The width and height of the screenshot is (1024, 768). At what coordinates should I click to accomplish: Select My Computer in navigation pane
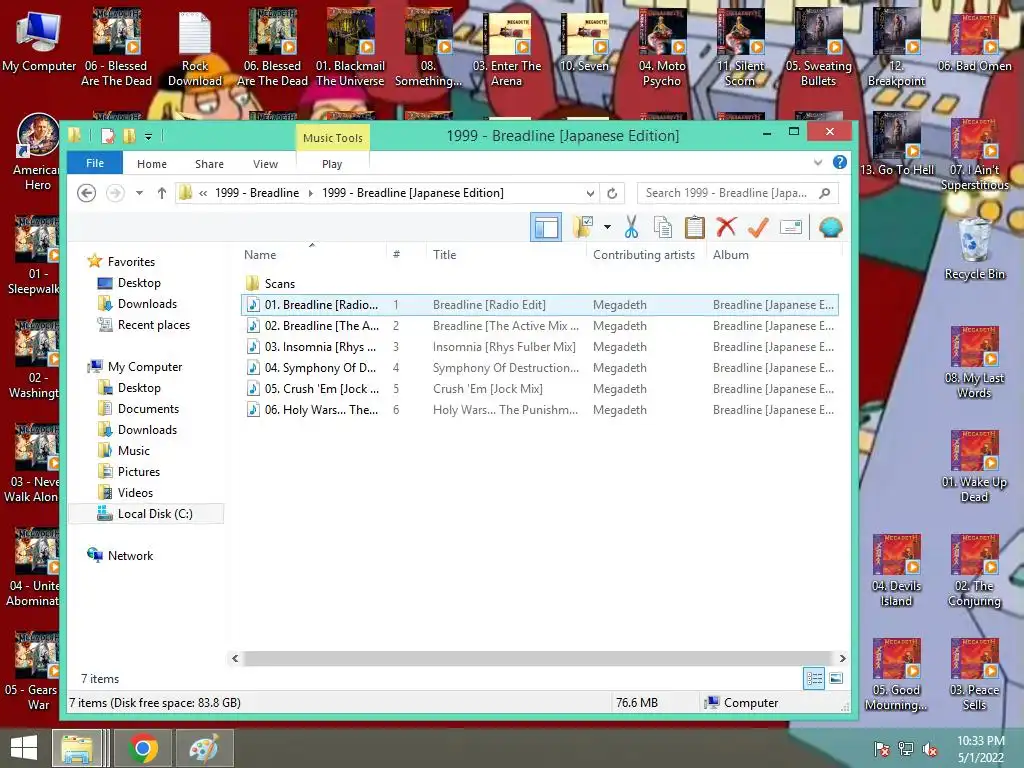click(144, 366)
